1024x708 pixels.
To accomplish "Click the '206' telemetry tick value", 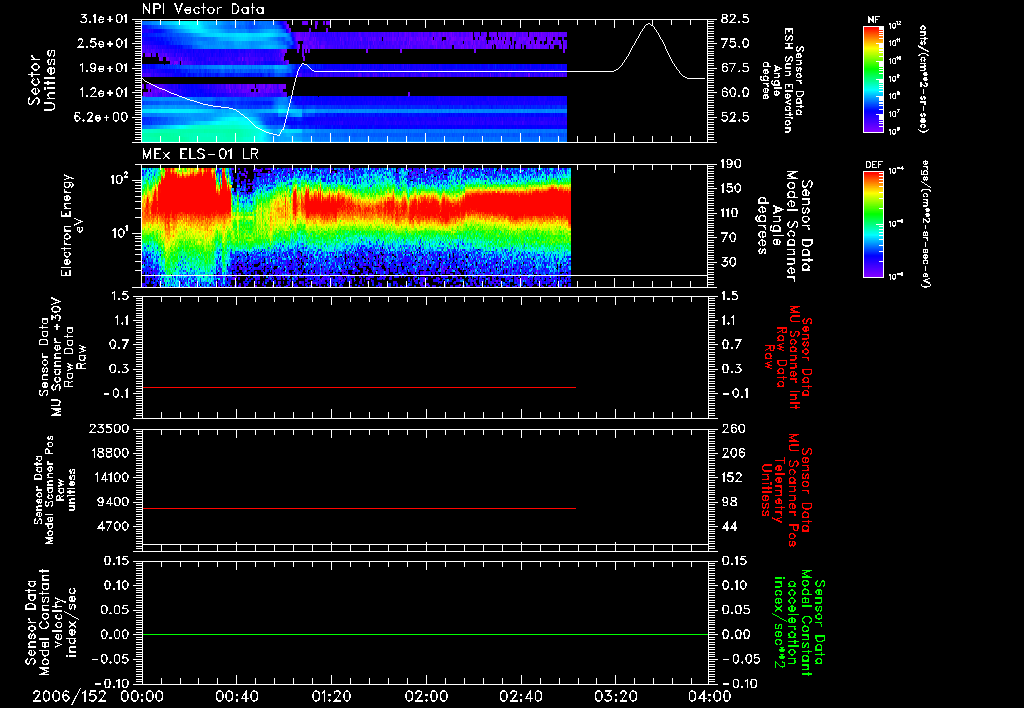I will point(732,453).
